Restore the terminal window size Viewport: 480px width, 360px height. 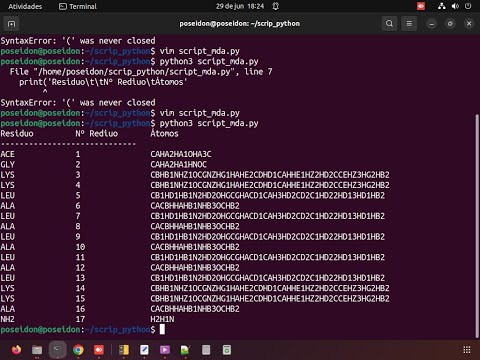pyautogui.click(x=450, y=24)
